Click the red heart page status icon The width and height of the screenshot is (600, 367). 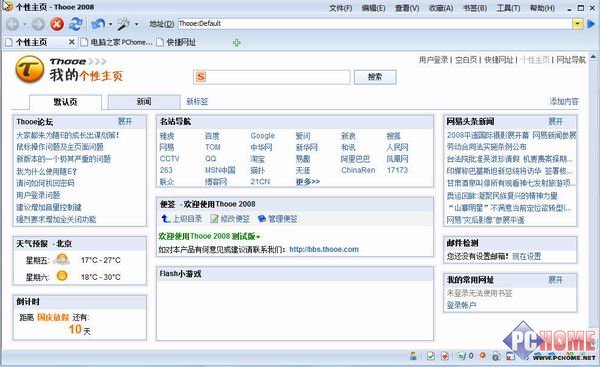click(x=444, y=356)
